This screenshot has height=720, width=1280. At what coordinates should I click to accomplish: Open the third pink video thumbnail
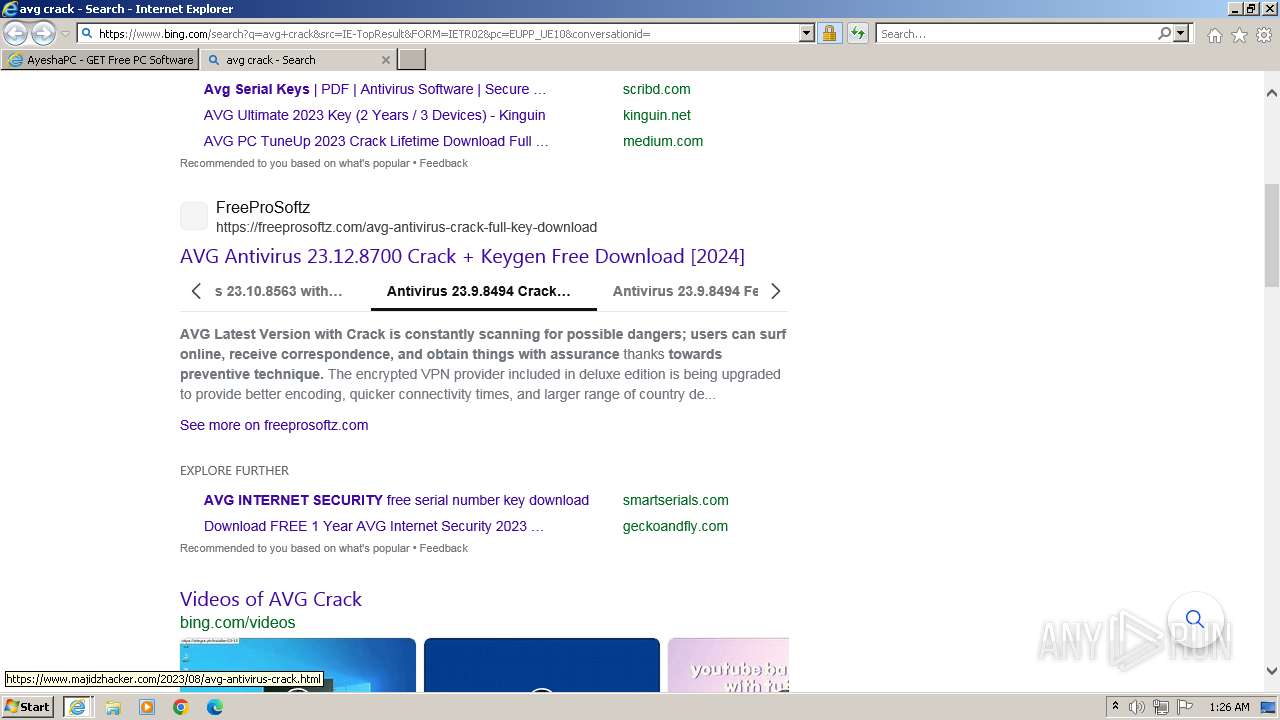[728, 665]
